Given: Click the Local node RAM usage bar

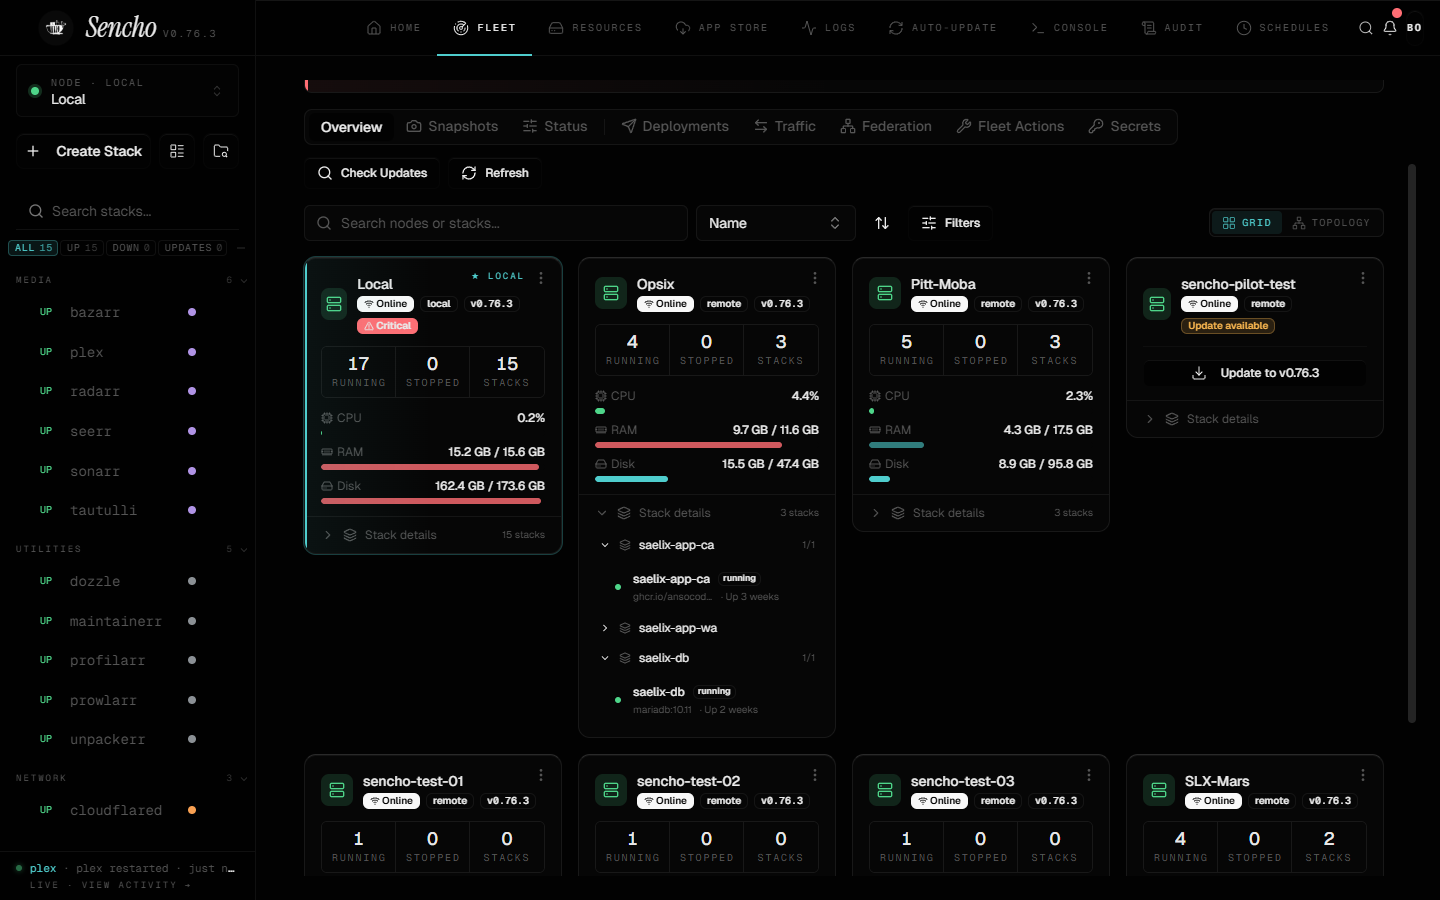Looking at the screenshot, I should coord(430,467).
